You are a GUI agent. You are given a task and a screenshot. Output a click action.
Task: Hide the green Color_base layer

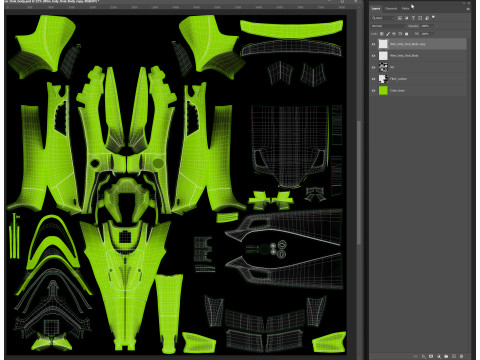click(373, 91)
